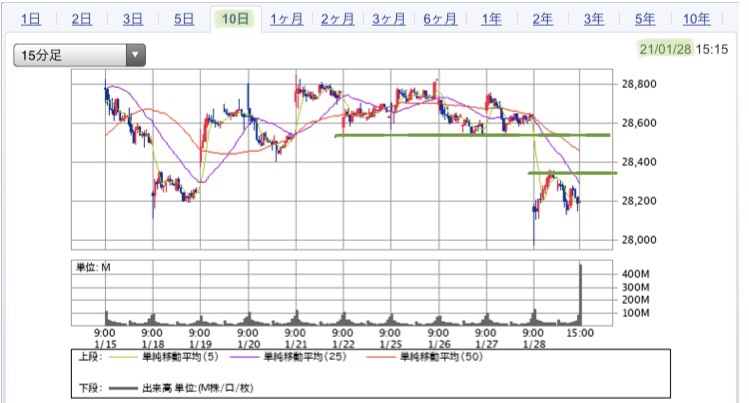Click the 9:00 1/19 time axis label

pos(200,338)
